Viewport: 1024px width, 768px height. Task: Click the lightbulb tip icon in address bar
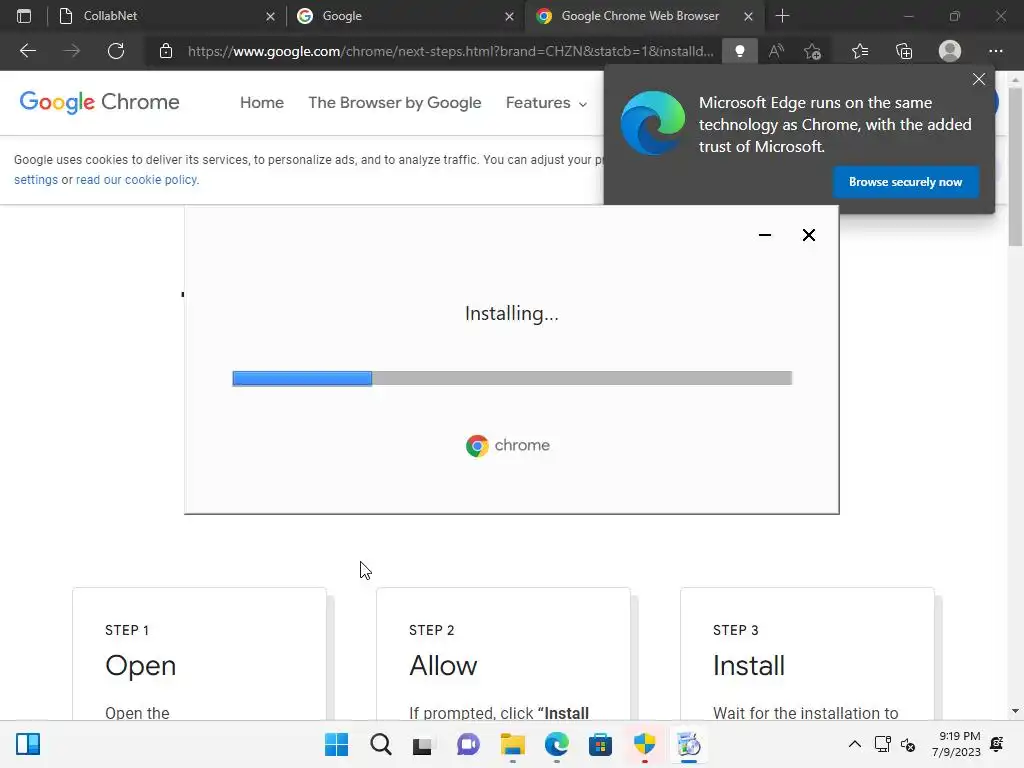click(739, 51)
